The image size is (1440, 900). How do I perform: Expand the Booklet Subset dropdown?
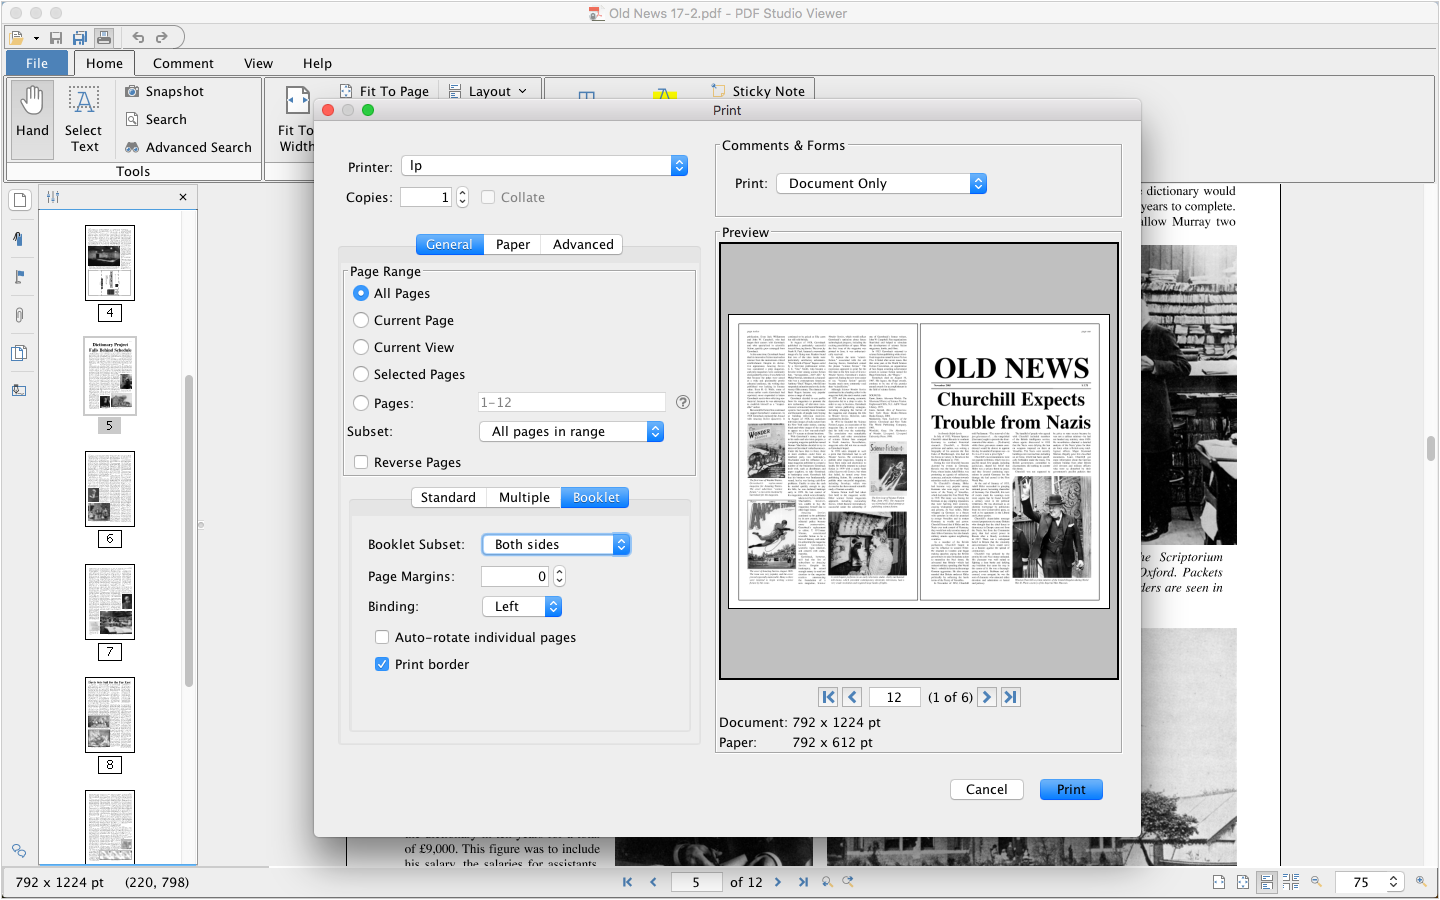[x=556, y=544]
